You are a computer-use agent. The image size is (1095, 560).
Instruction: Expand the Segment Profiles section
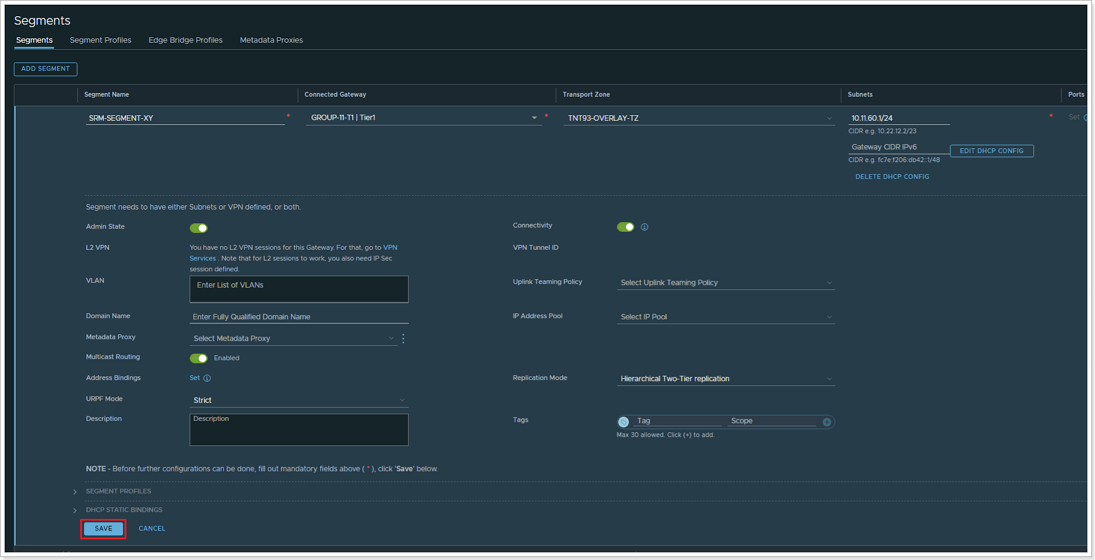(x=75, y=492)
